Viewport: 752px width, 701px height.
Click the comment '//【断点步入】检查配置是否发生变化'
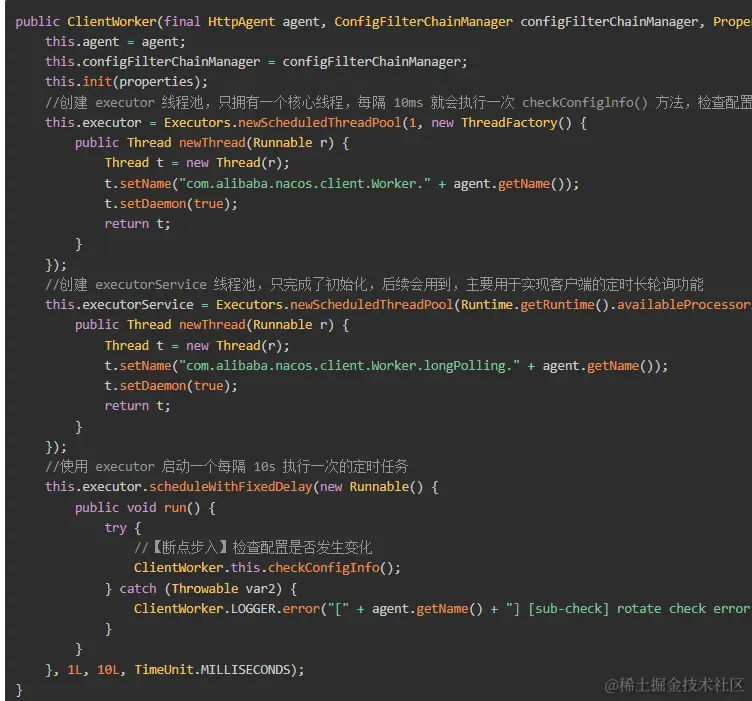point(253,548)
